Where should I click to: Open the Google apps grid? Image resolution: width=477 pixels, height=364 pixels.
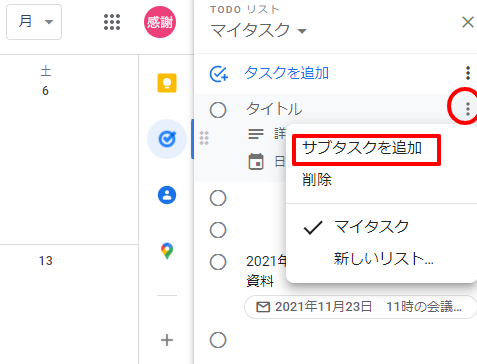(x=112, y=22)
